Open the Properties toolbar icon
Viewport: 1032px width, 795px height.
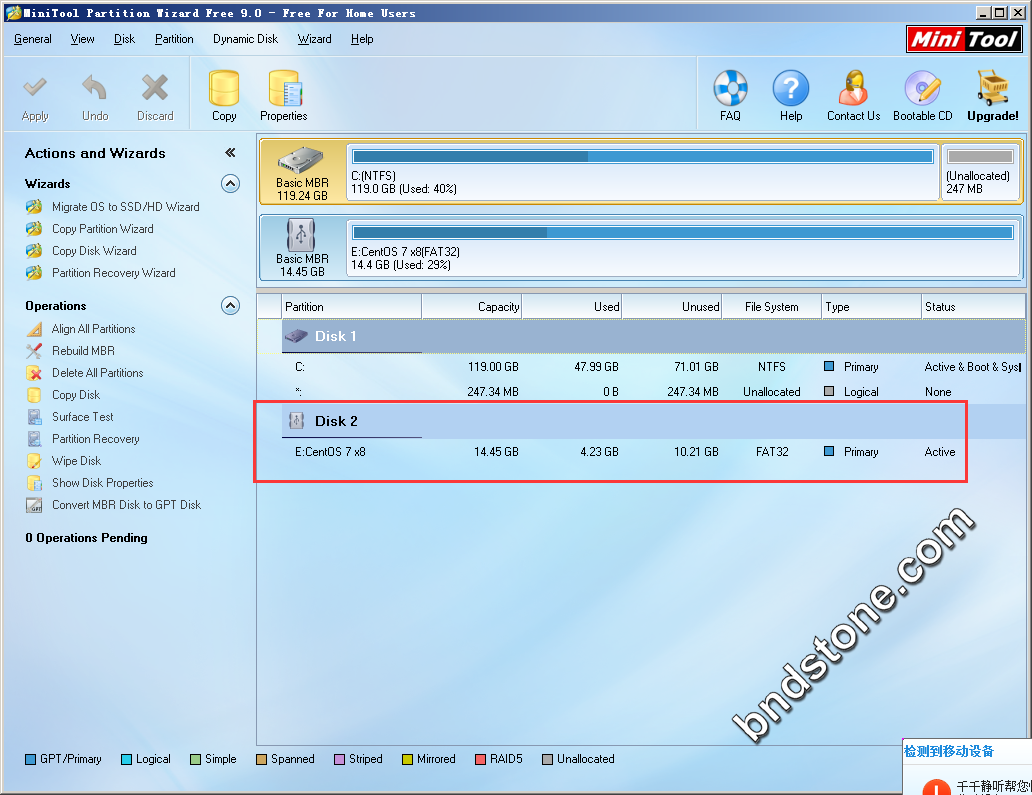point(284,88)
